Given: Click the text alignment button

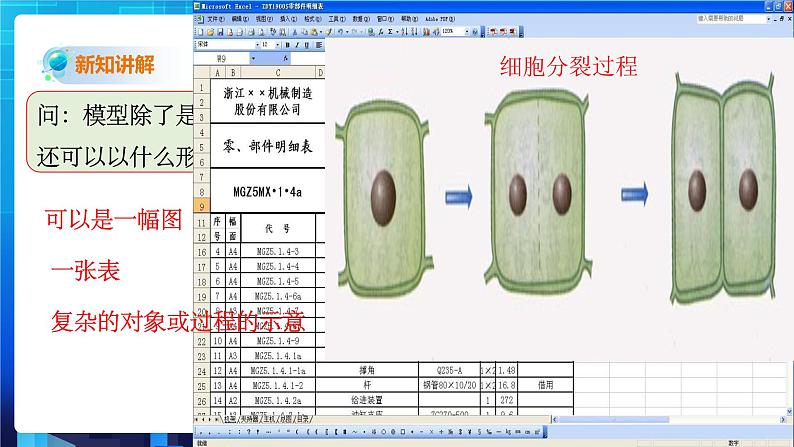Looking at the screenshot, I should coord(319,45).
